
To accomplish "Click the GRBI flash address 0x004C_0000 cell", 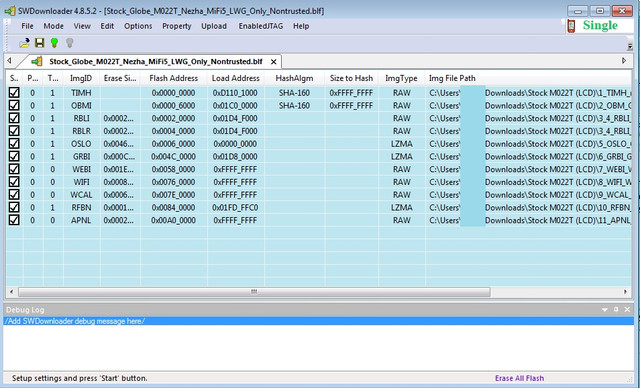I will tap(173, 157).
